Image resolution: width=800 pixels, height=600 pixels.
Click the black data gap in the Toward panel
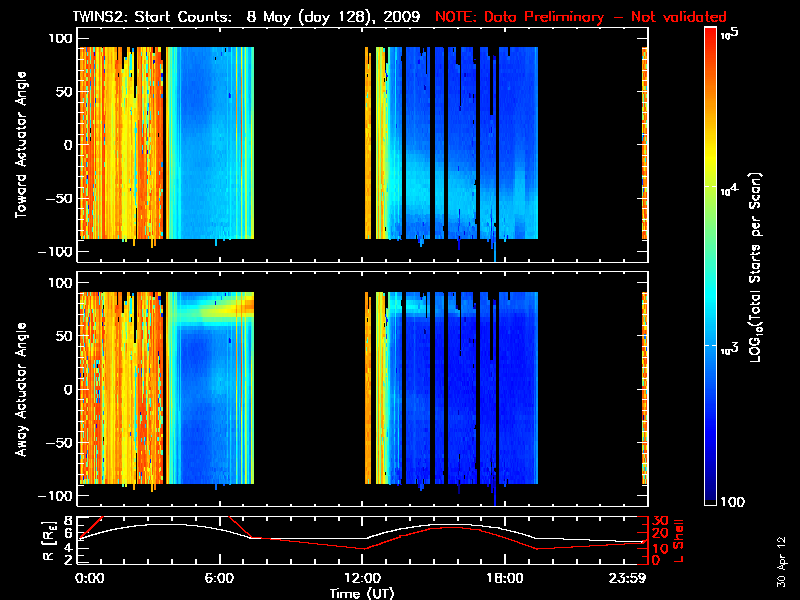pyautogui.click(x=309, y=145)
